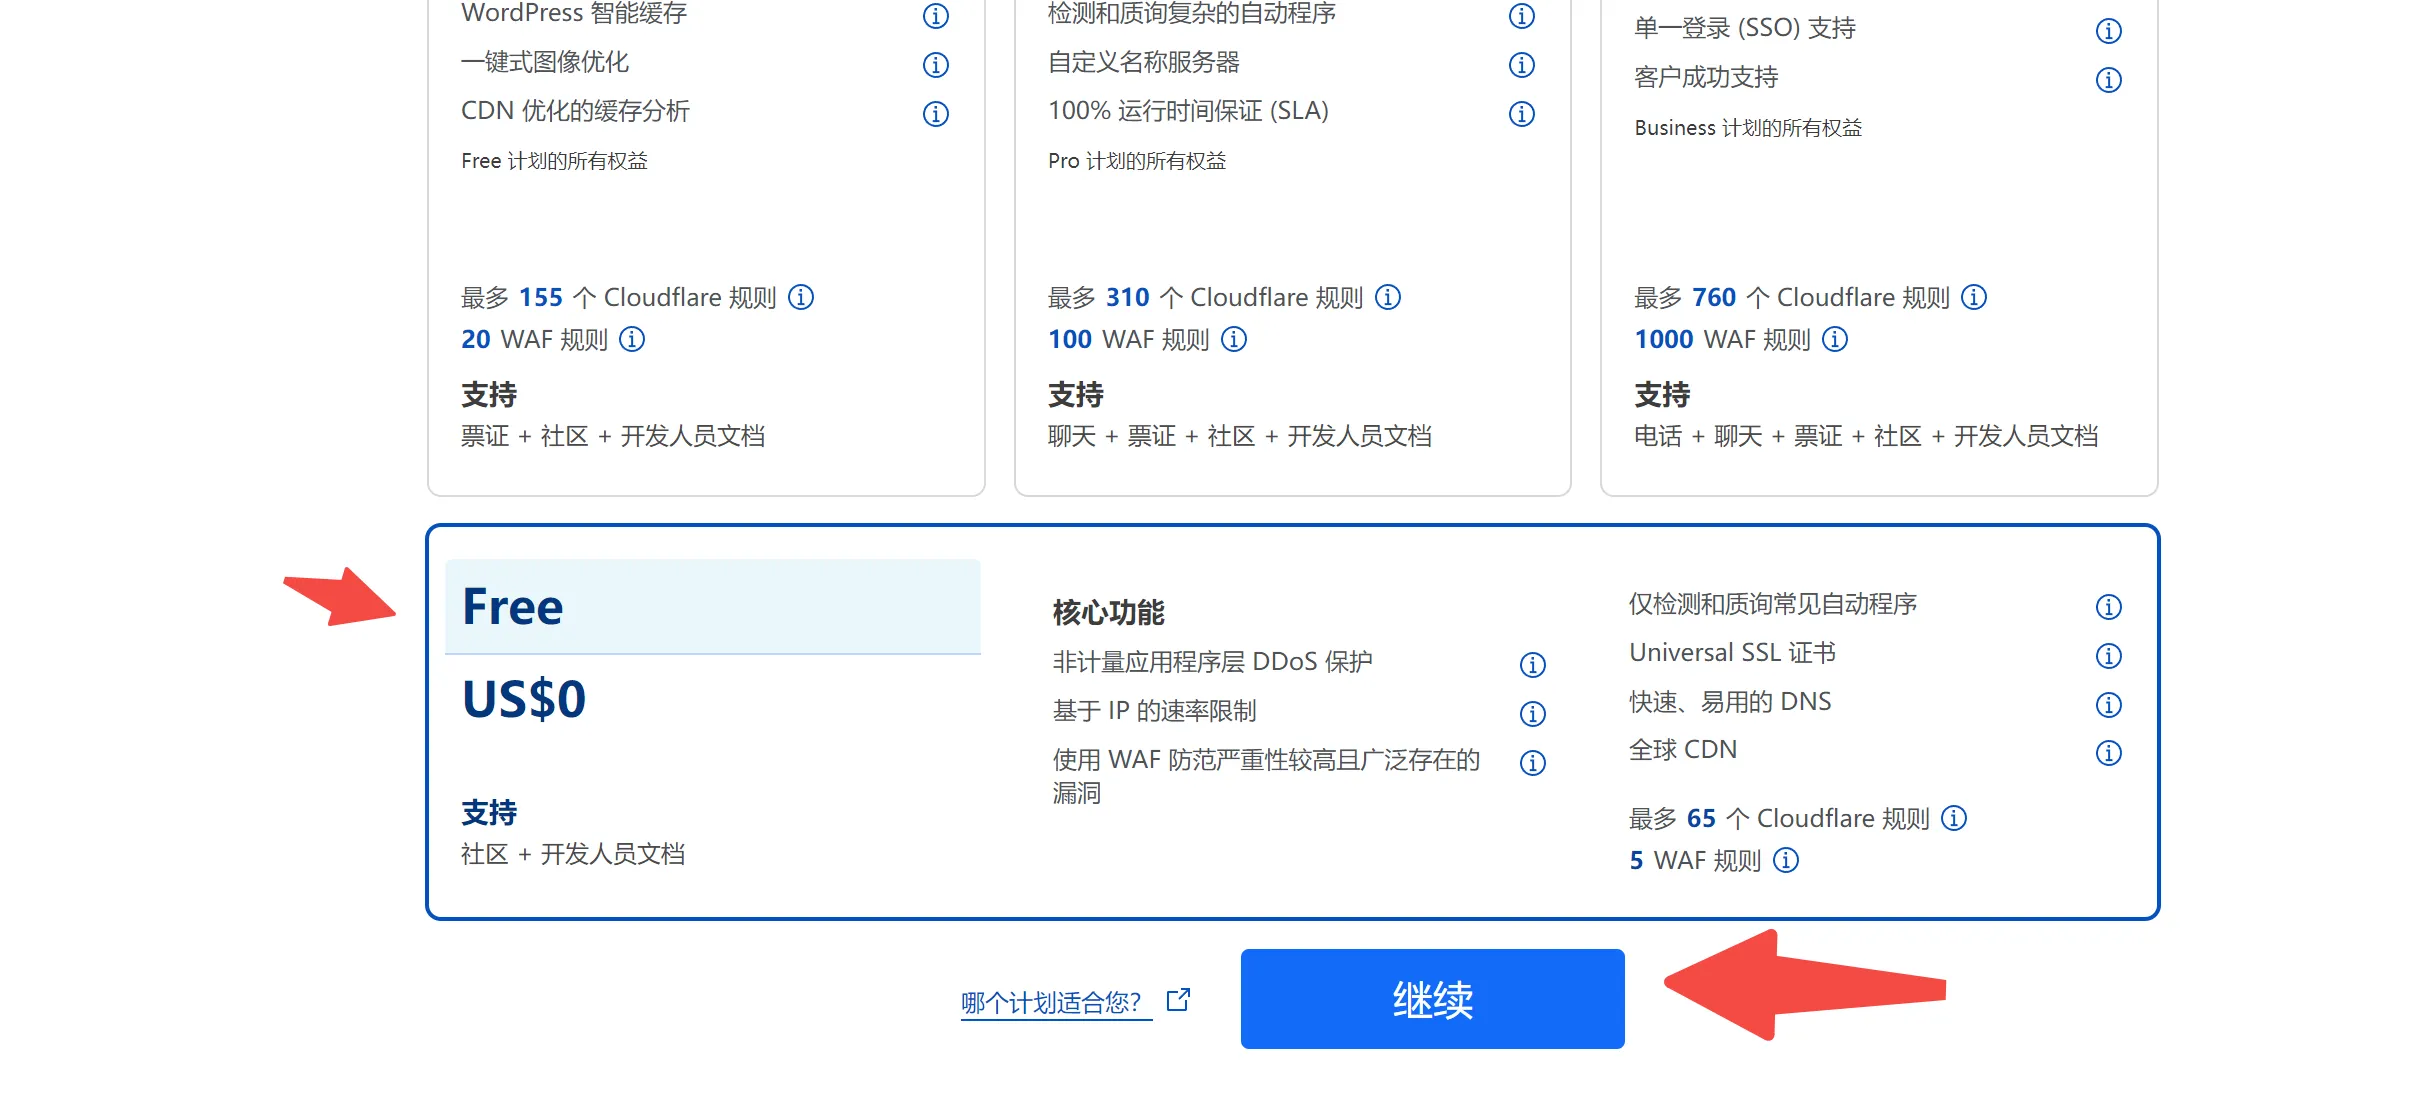This screenshot has width=2416, height=1106.
Task: Open info icon beside 客户成功支持
Action: click(2108, 80)
